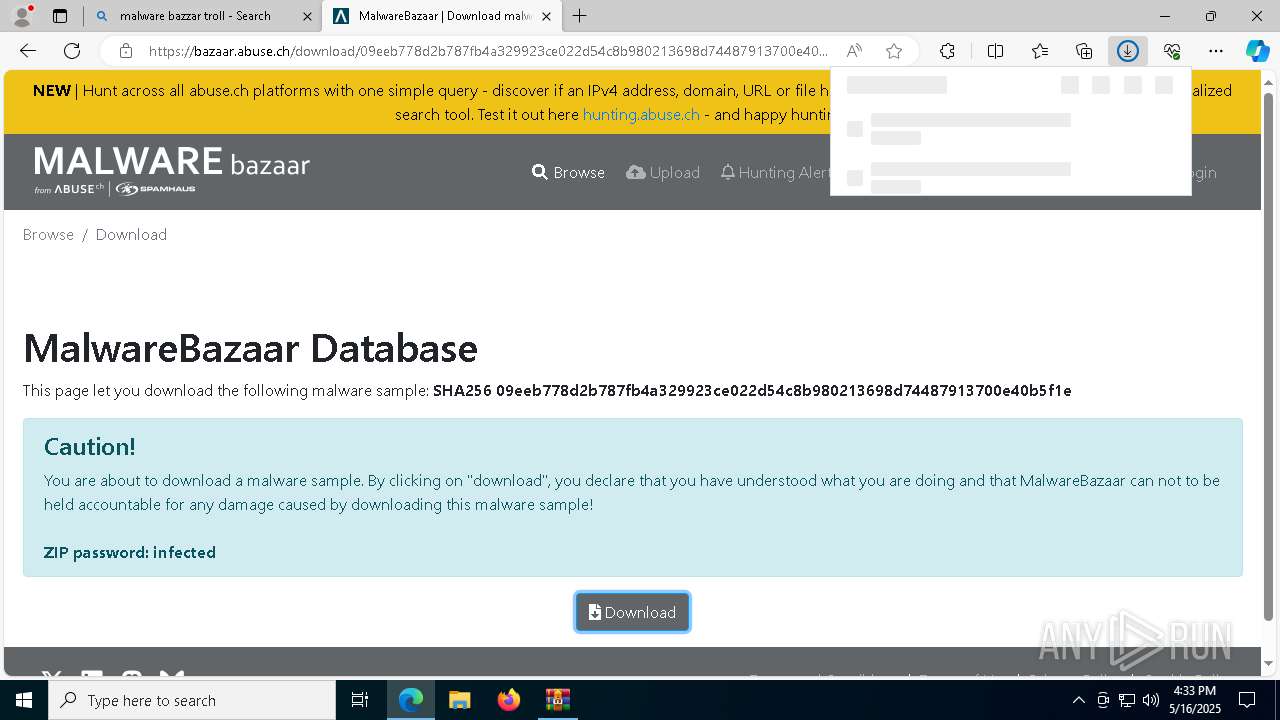Refresh the current page
The width and height of the screenshot is (1280, 720).
coord(72,51)
